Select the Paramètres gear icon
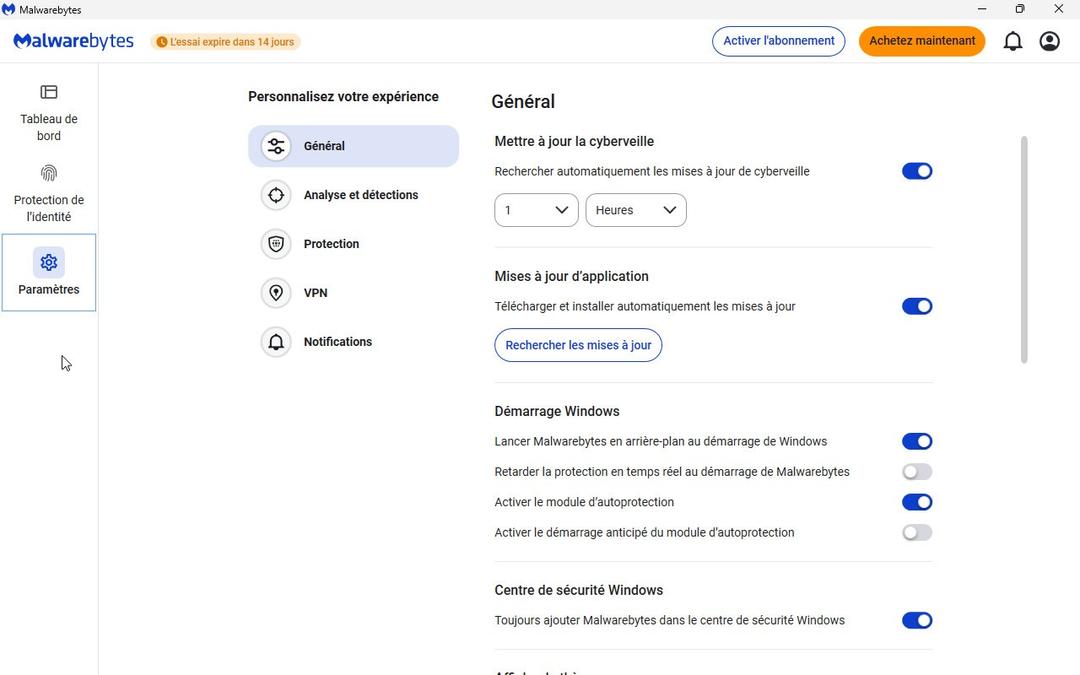Image resolution: width=1080 pixels, height=675 pixels. [x=49, y=262]
